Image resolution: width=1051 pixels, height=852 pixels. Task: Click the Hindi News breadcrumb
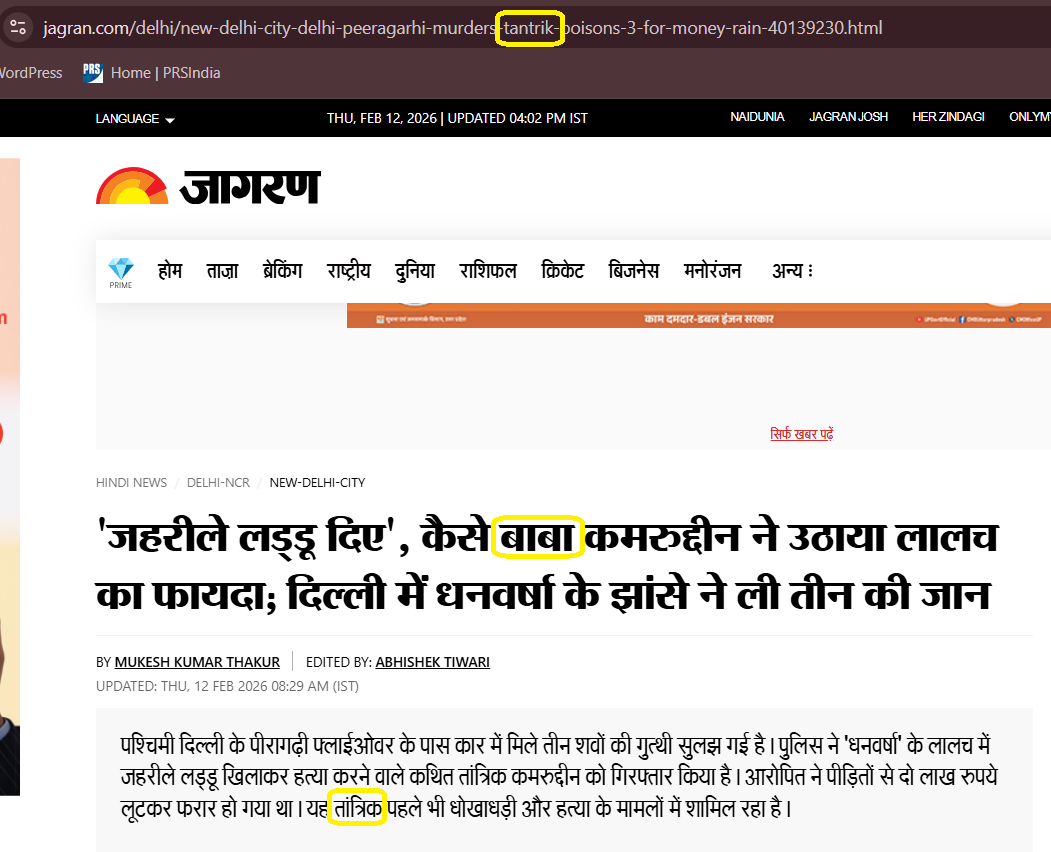pyautogui.click(x=131, y=482)
